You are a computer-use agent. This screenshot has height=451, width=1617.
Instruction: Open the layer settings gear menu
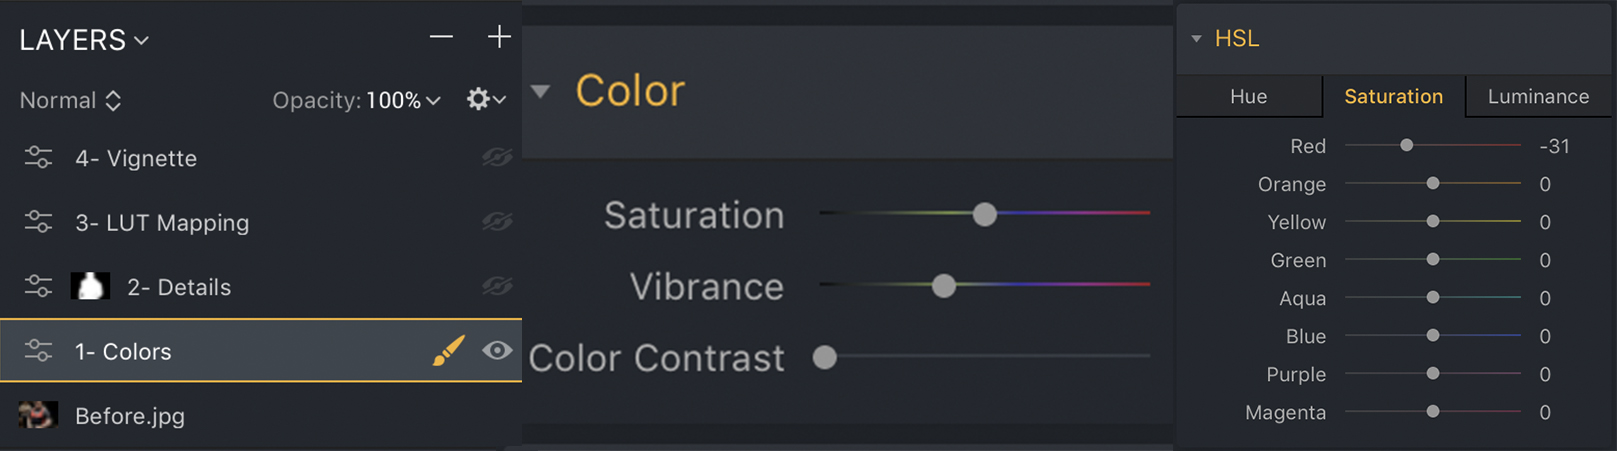coord(485,99)
